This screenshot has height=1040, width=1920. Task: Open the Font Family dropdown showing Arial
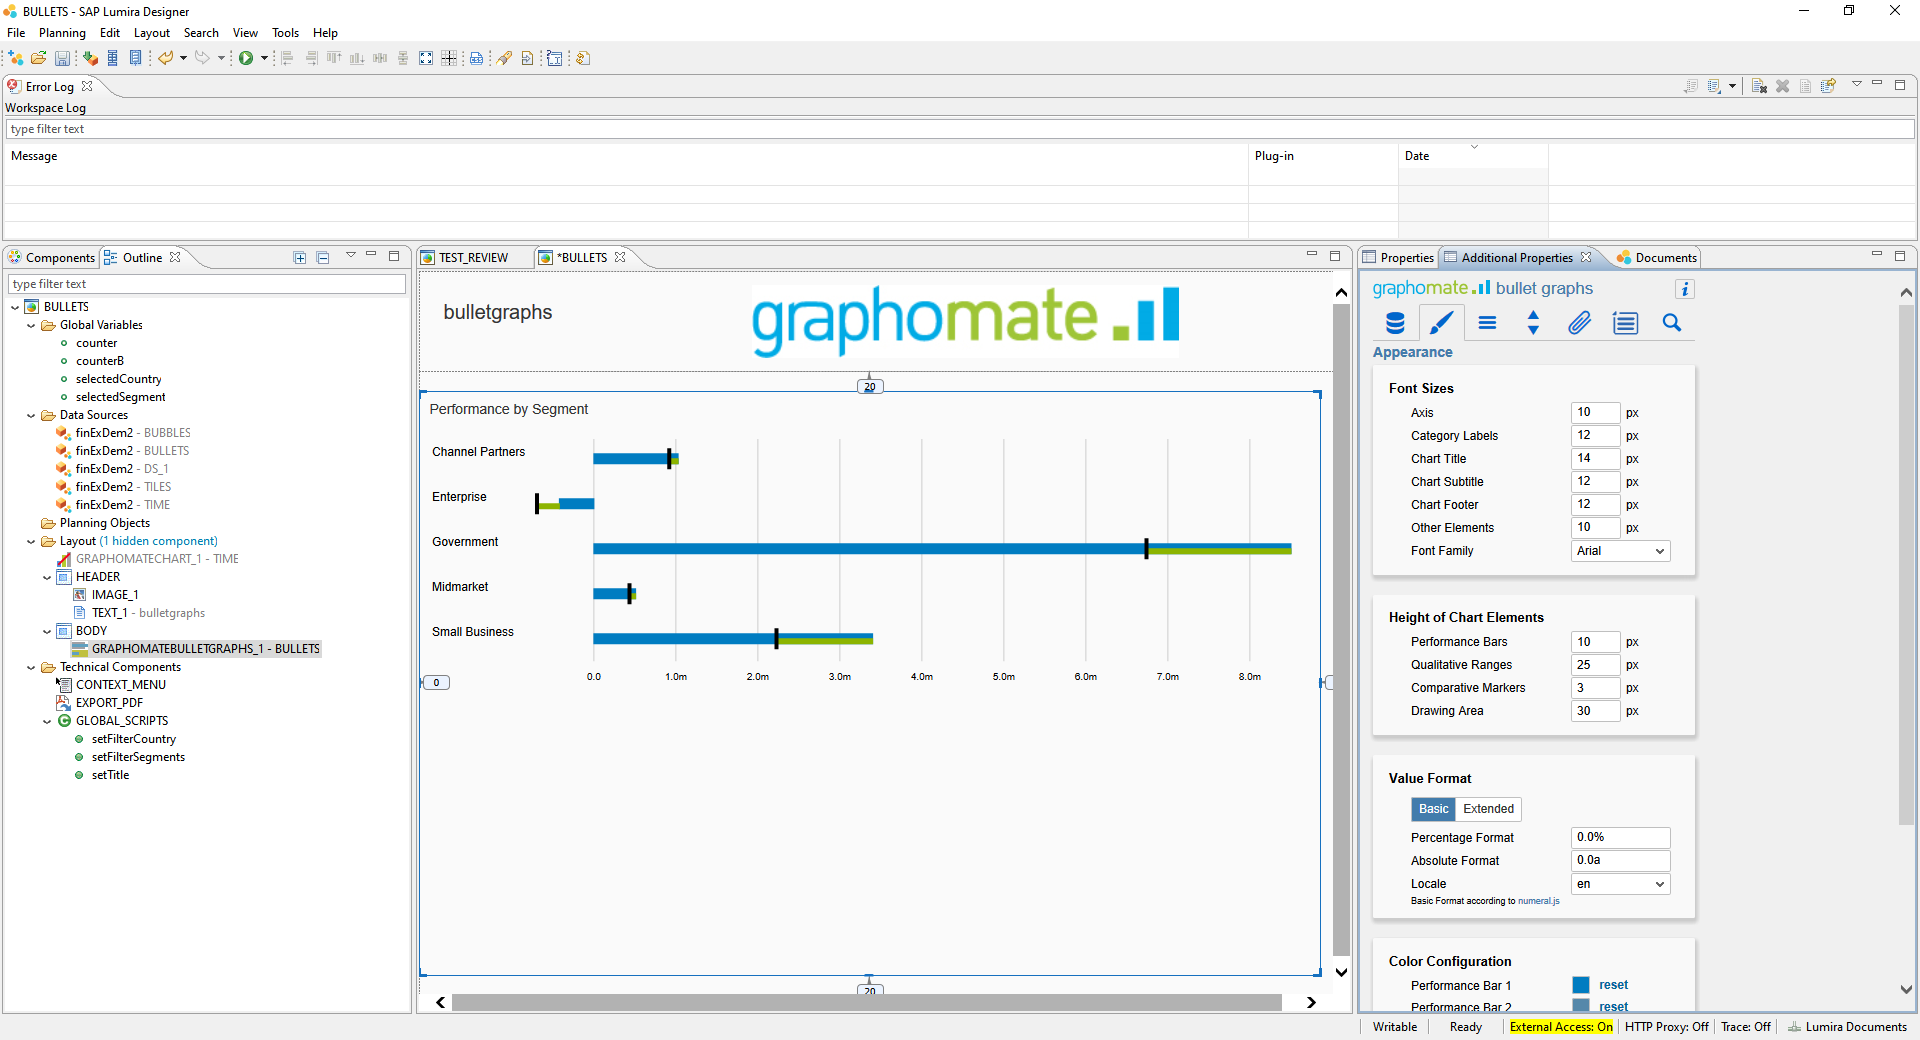1620,551
